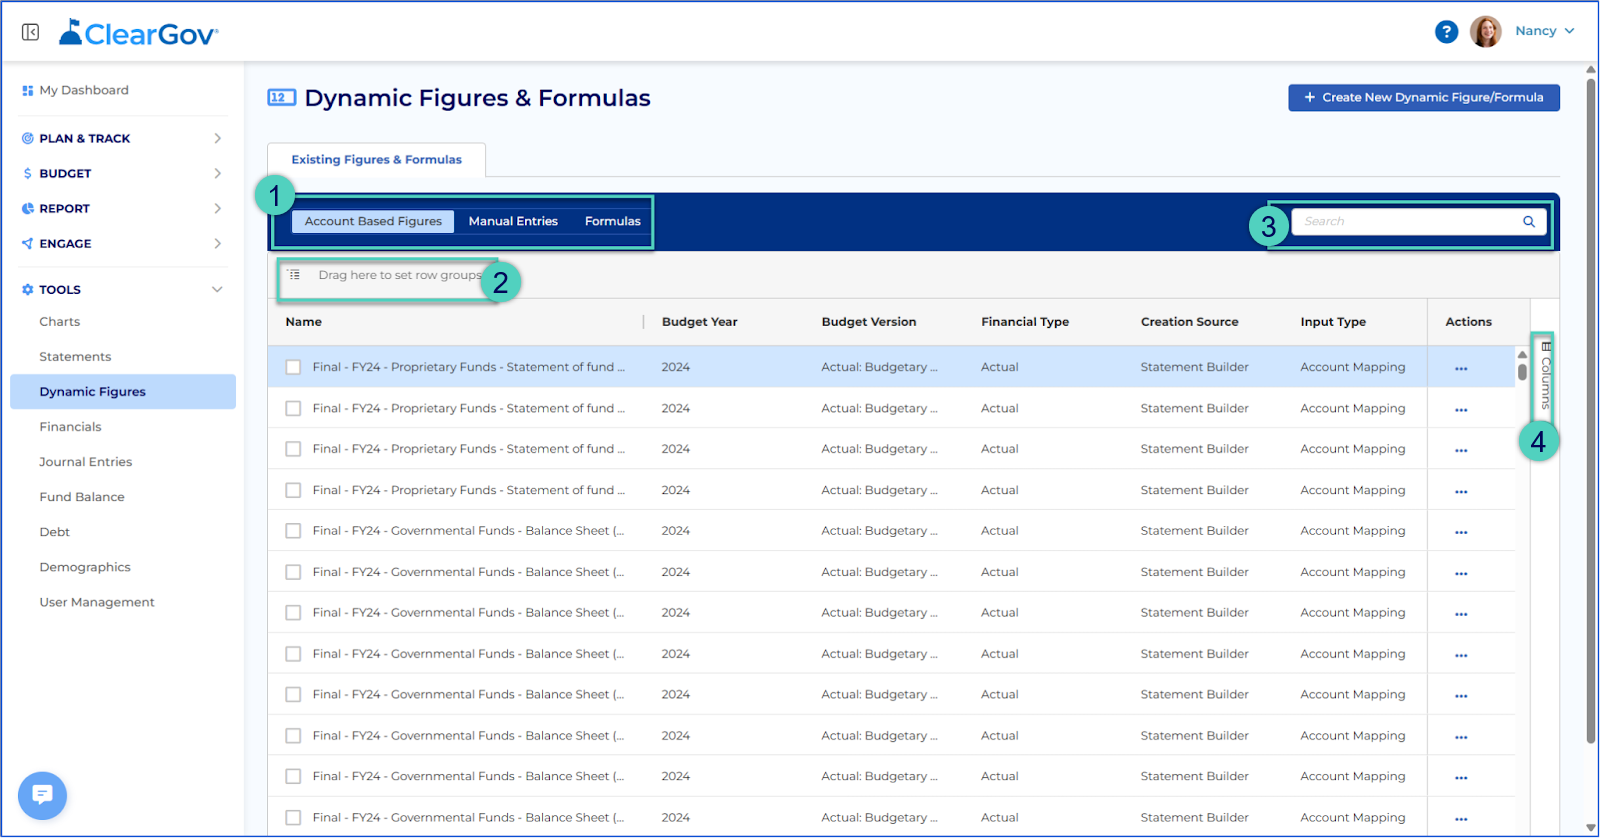Open Journal Entries in the sidebar
1600x838 pixels.
pyautogui.click(x=86, y=462)
